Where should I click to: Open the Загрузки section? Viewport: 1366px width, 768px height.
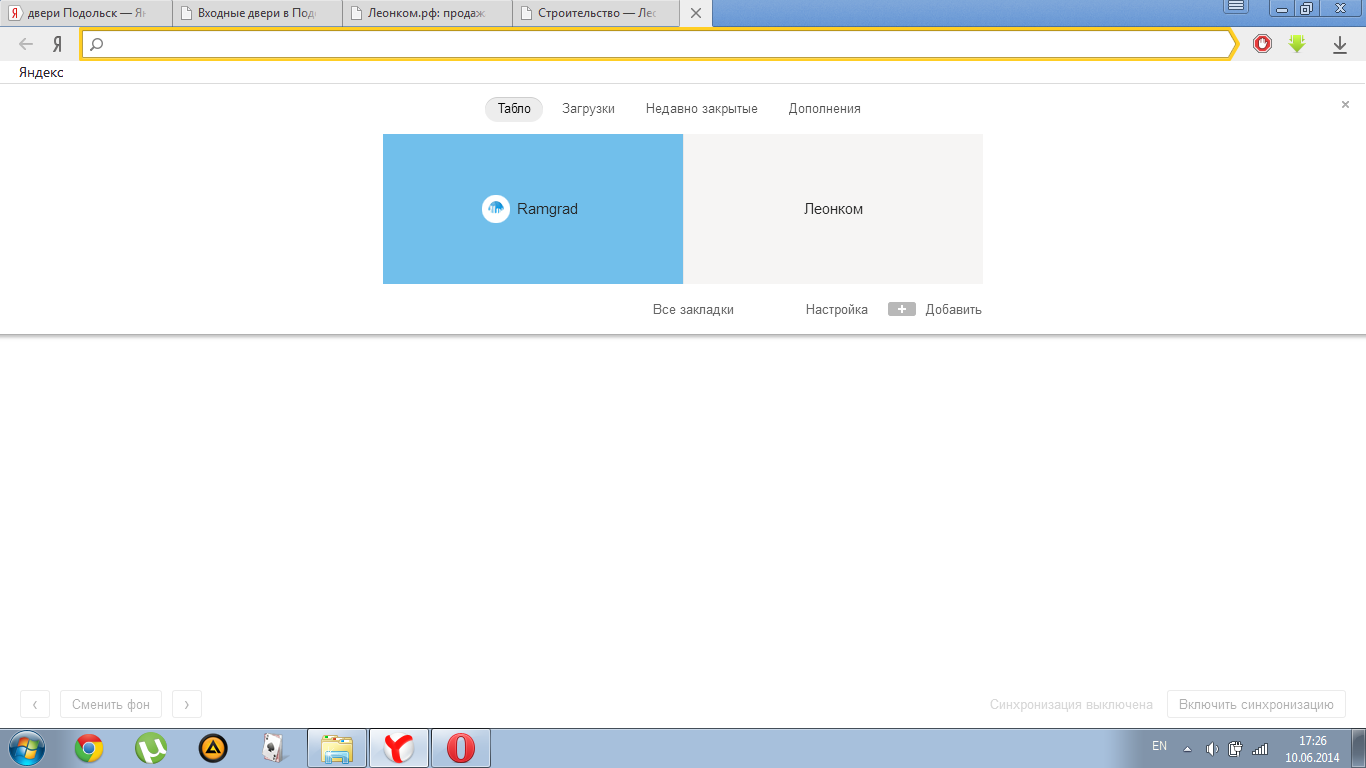(588, 109)
